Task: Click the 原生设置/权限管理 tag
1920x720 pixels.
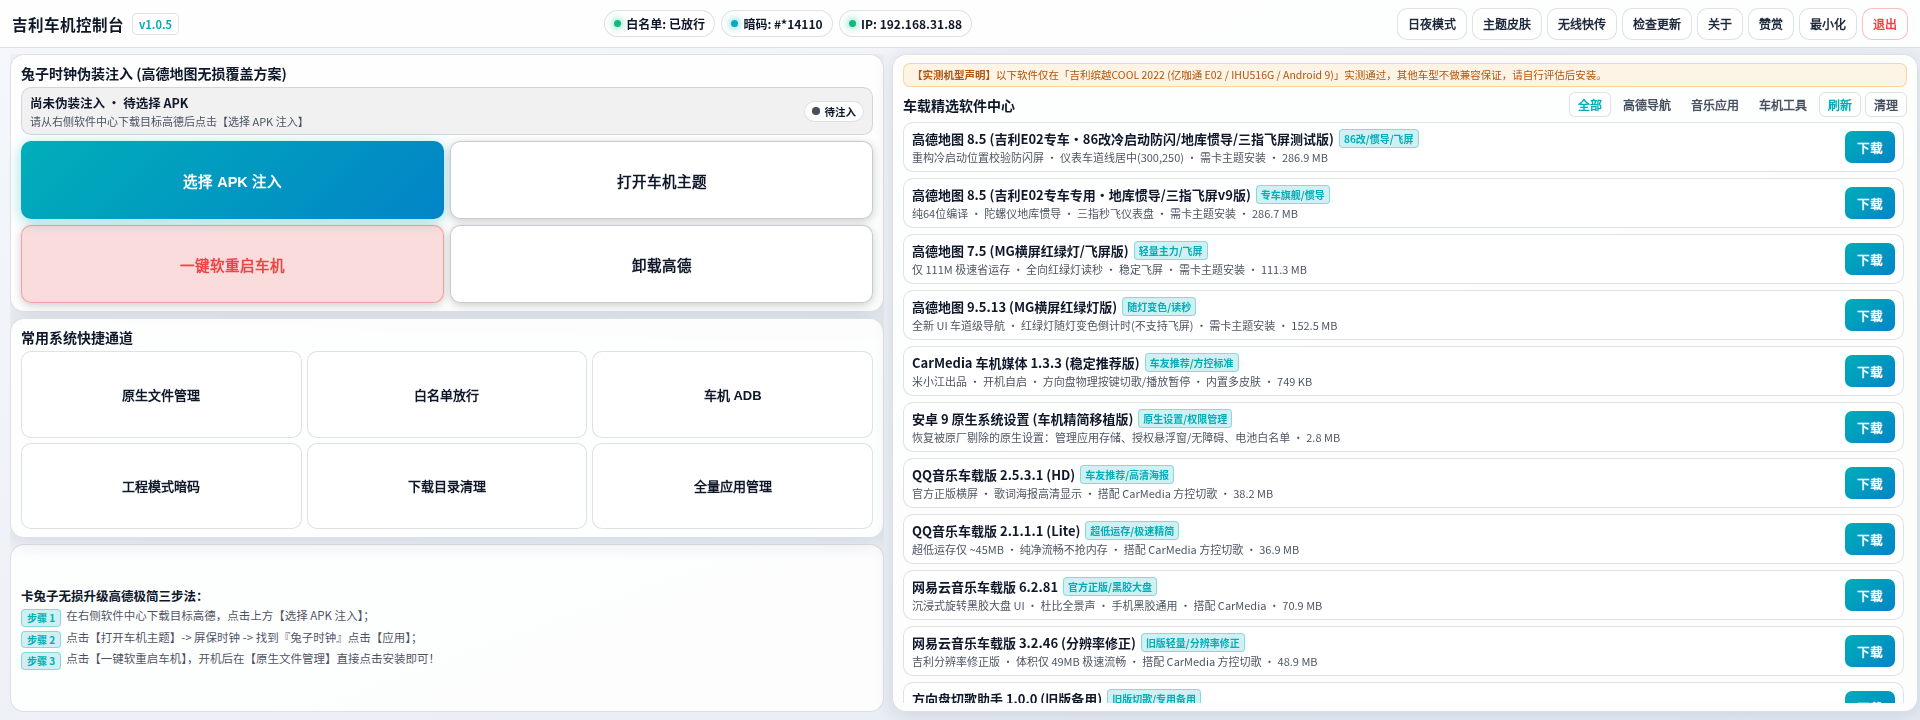Action: pos(1185,419)
